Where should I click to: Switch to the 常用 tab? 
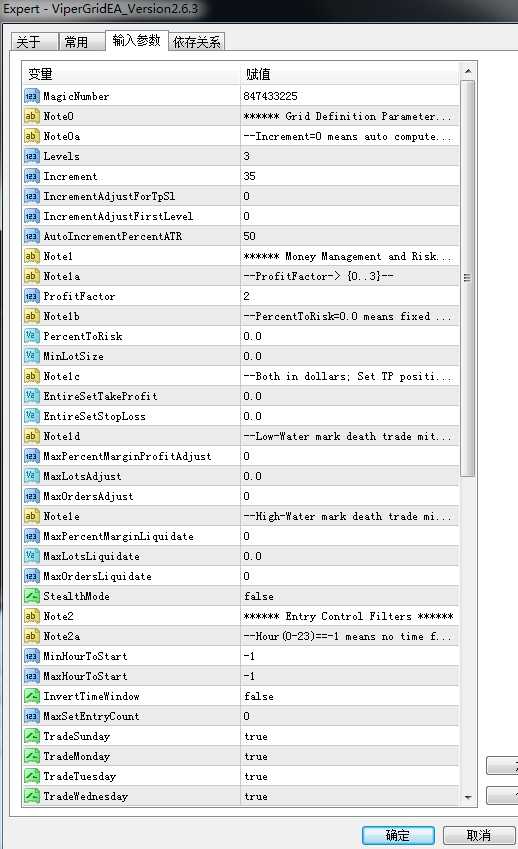click(x=76, y=42)
